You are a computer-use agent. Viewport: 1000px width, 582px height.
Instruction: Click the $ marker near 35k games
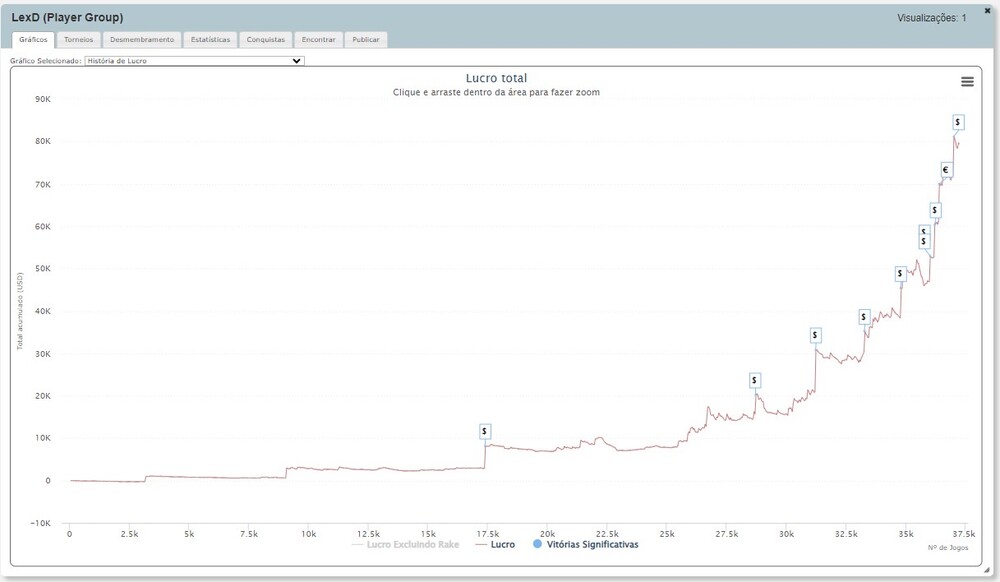900,273
